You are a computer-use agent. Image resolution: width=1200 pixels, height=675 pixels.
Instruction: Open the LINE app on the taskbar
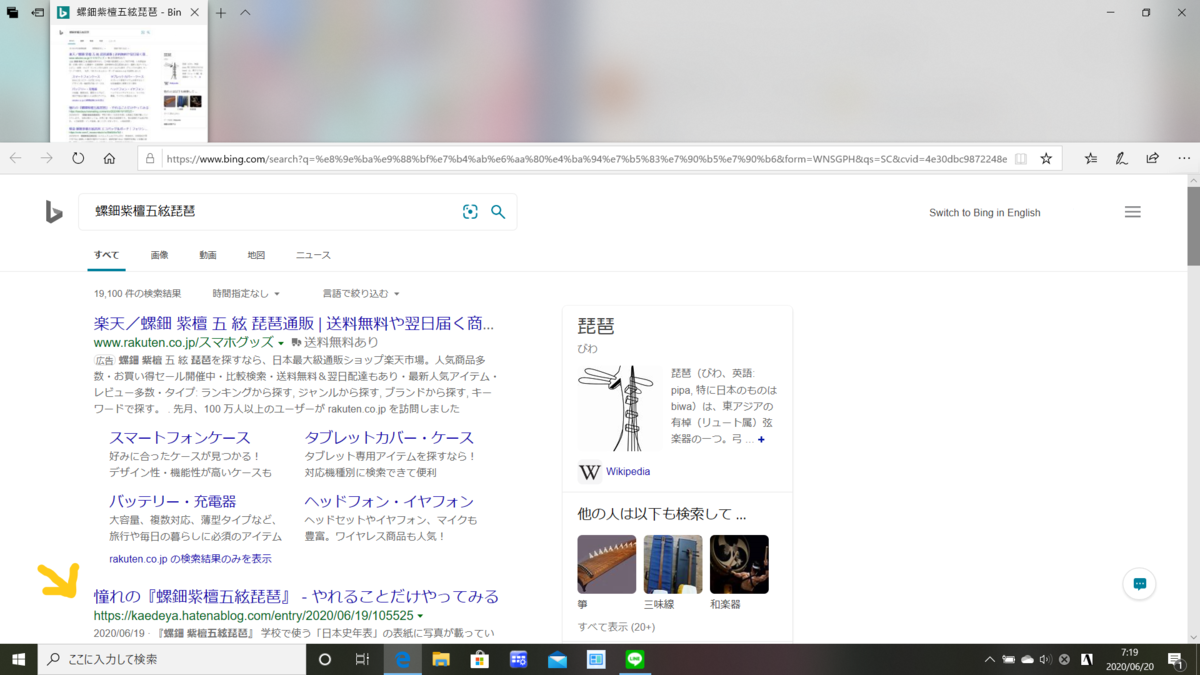tap(635, 660)
